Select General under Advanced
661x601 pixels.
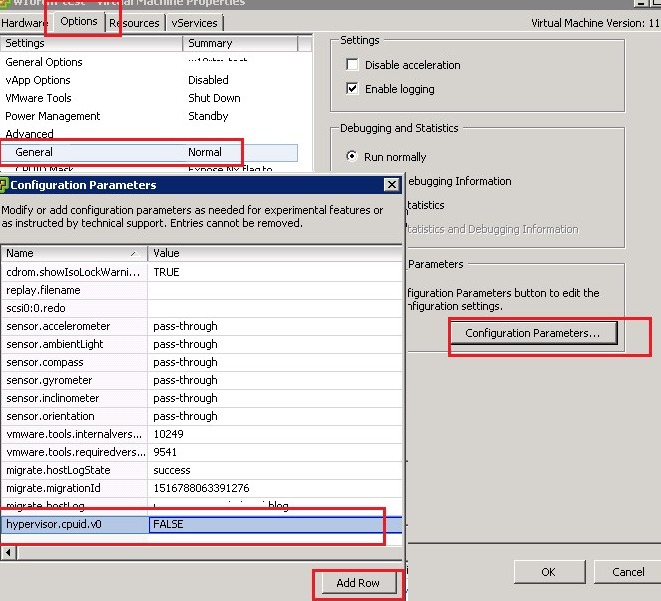149,152
